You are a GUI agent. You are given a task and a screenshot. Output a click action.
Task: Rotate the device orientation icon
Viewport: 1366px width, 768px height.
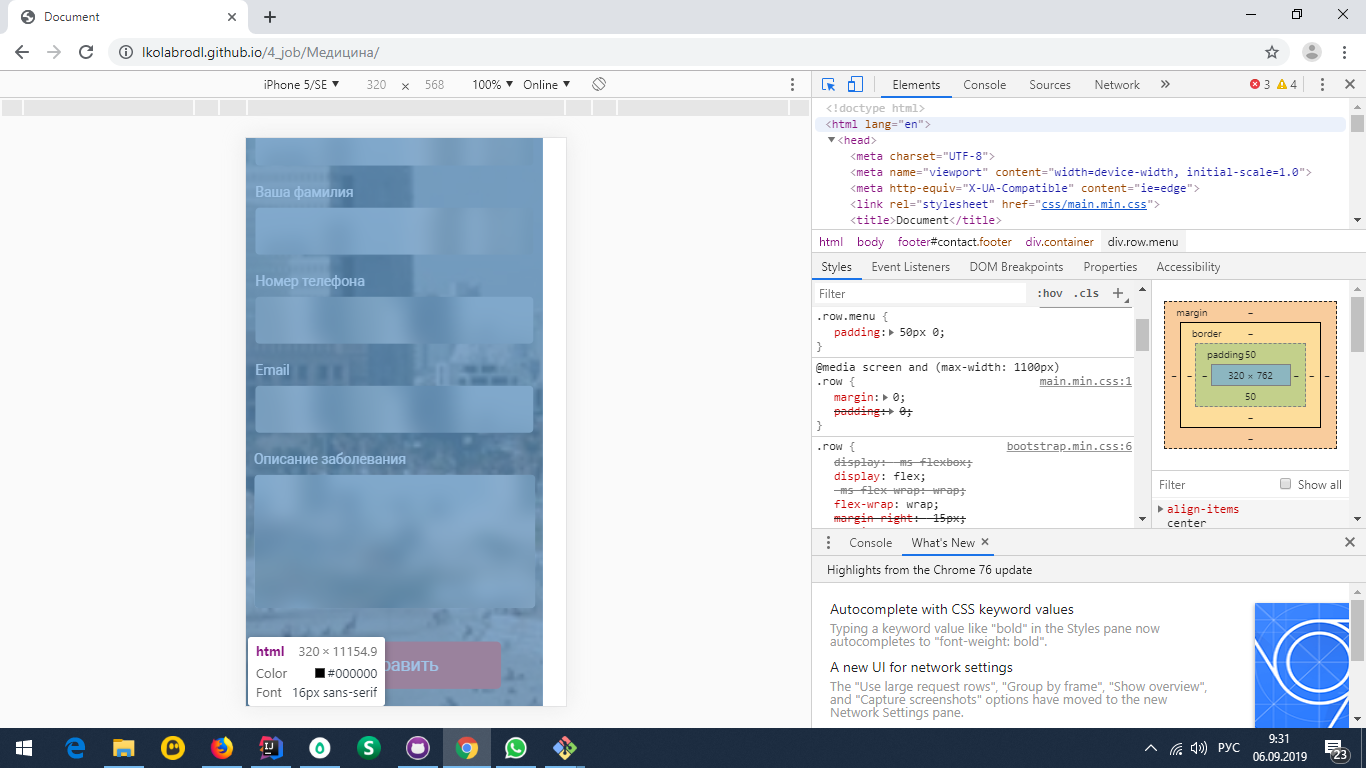(599, 85)
